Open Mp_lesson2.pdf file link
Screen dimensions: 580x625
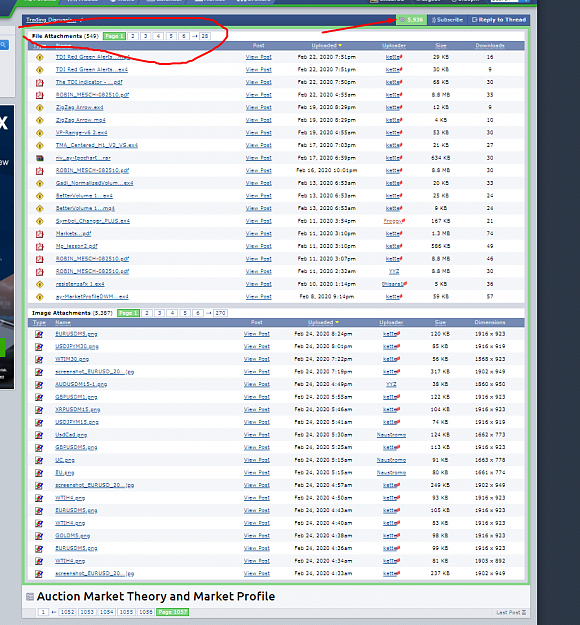pos(77,246)
